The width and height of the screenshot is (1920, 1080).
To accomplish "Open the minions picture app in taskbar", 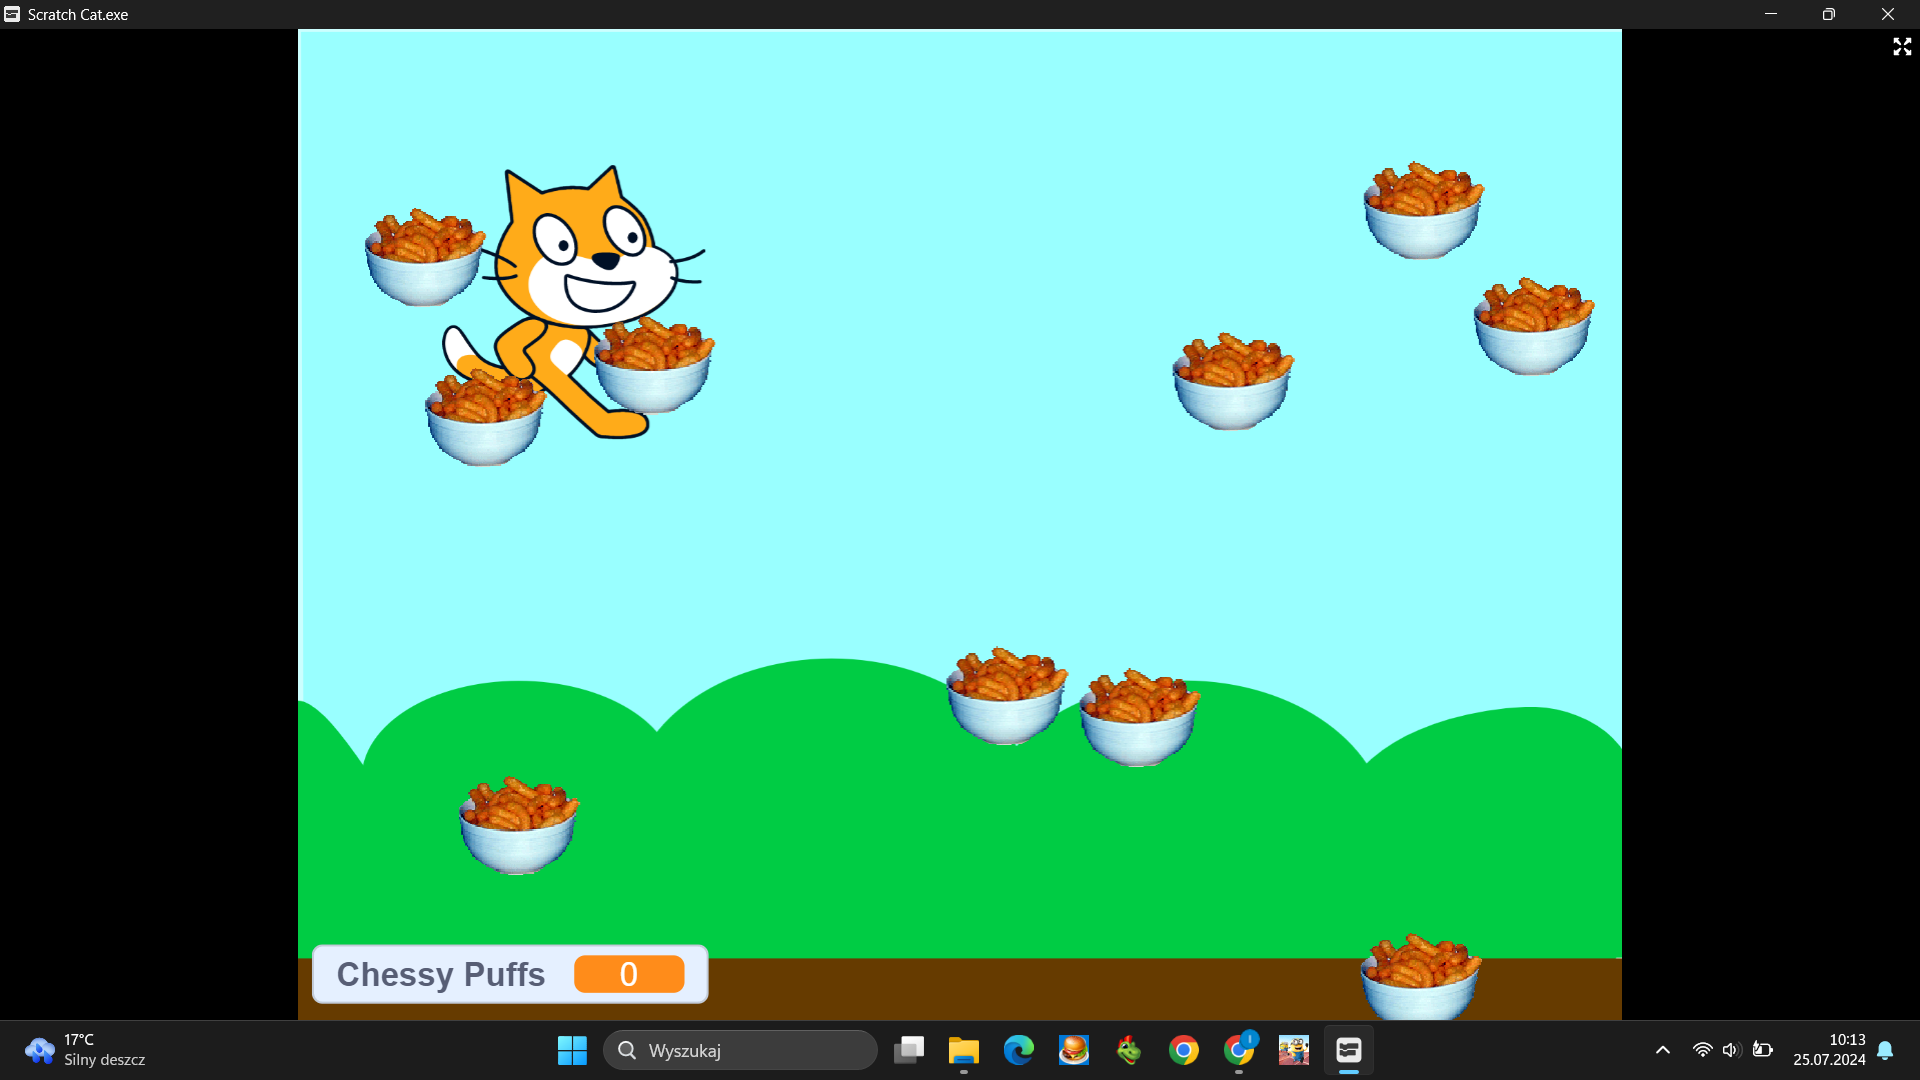I will 1294,1050.
